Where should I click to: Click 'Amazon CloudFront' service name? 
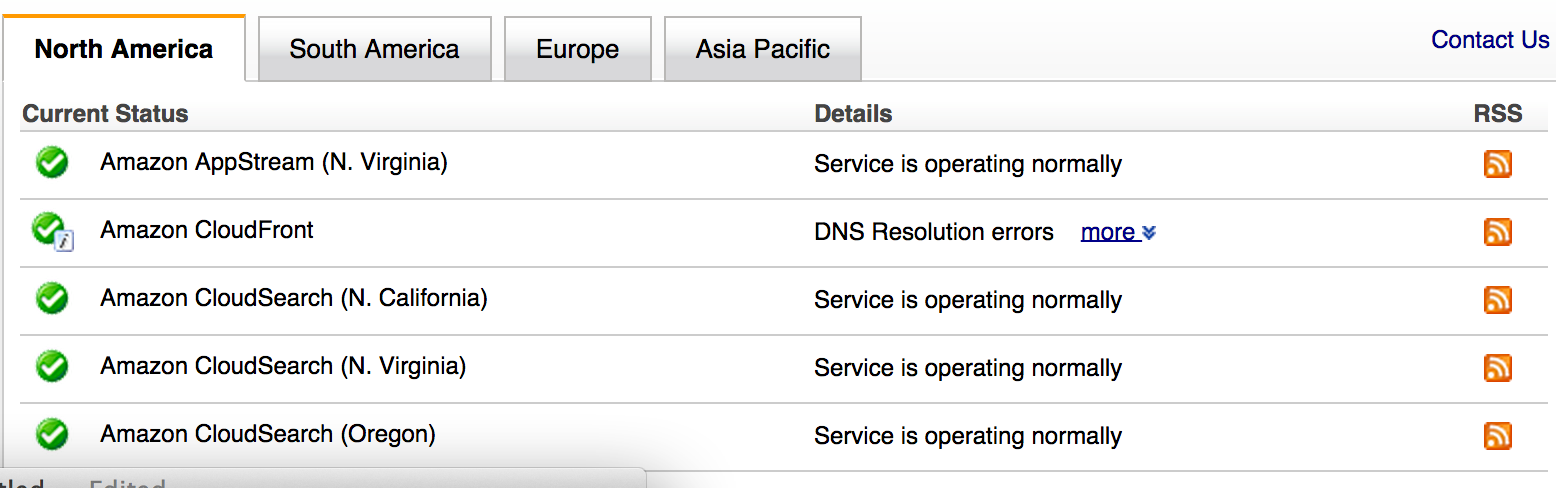(207, 230)
